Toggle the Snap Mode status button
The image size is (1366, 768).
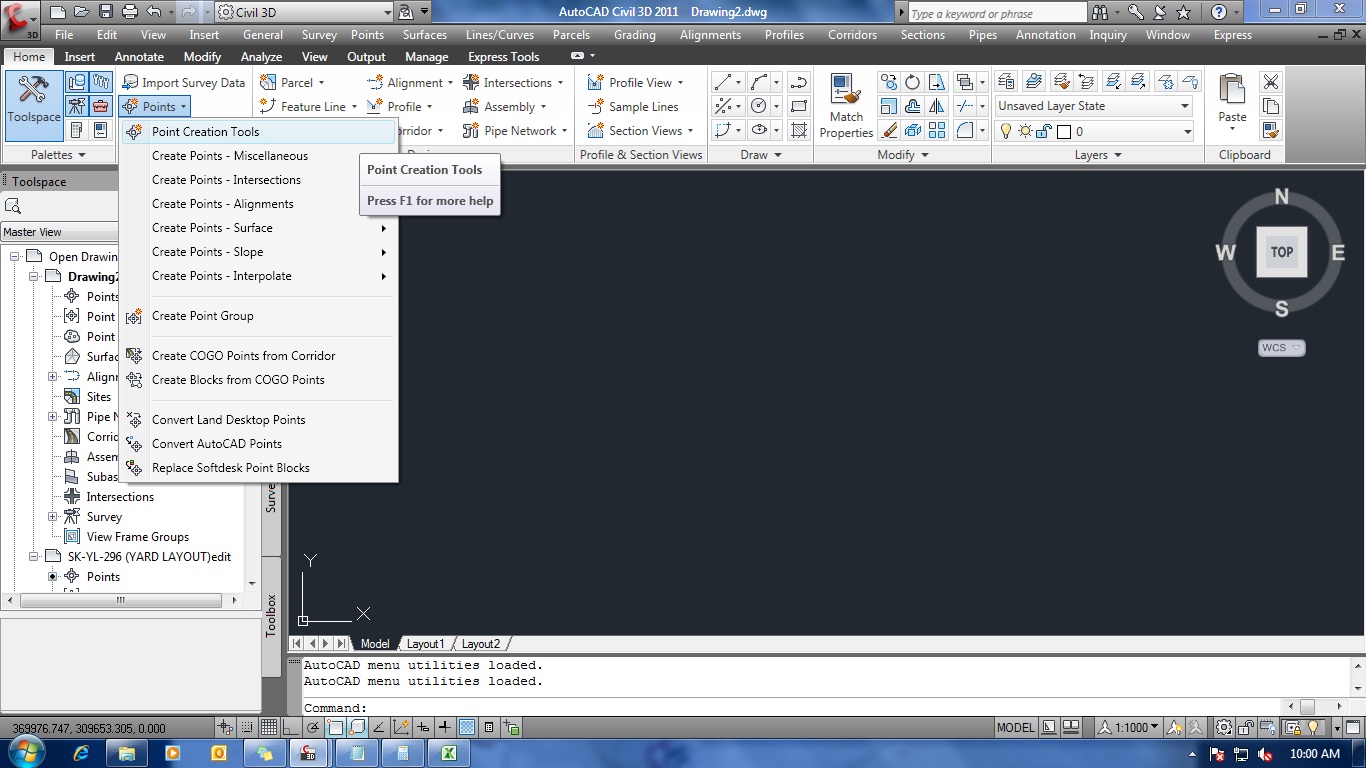point(246,728)
